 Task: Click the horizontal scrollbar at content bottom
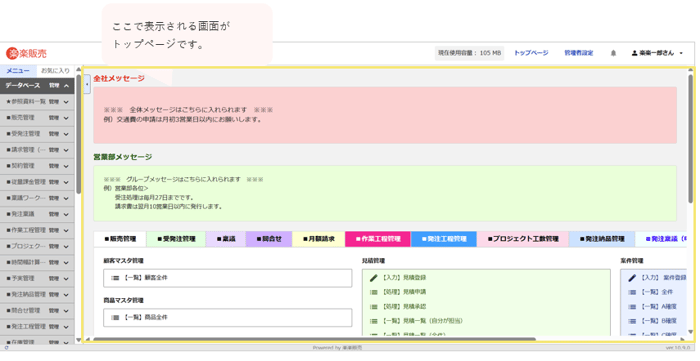(314, 339)
